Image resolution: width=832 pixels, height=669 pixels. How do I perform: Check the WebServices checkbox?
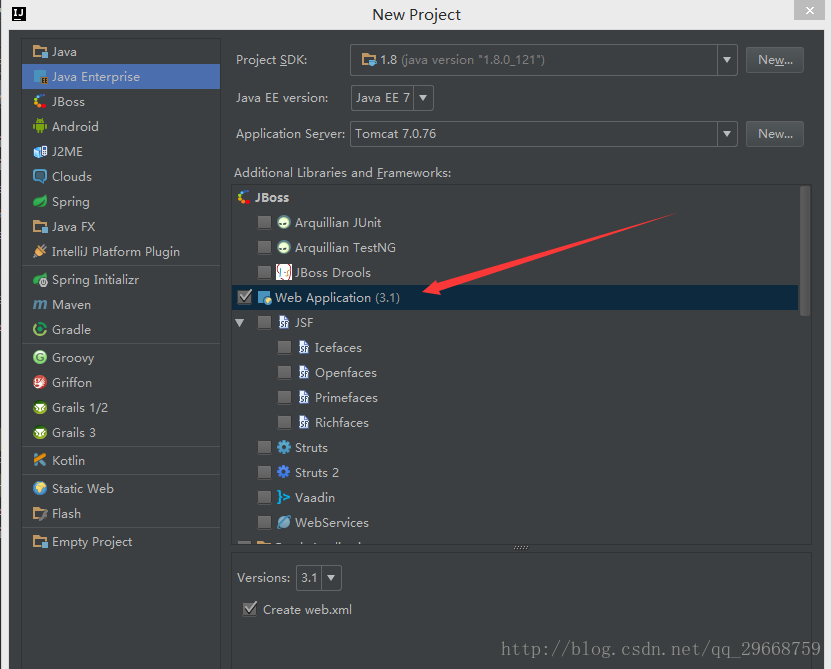pyautogui.click(x=264, y=523)
